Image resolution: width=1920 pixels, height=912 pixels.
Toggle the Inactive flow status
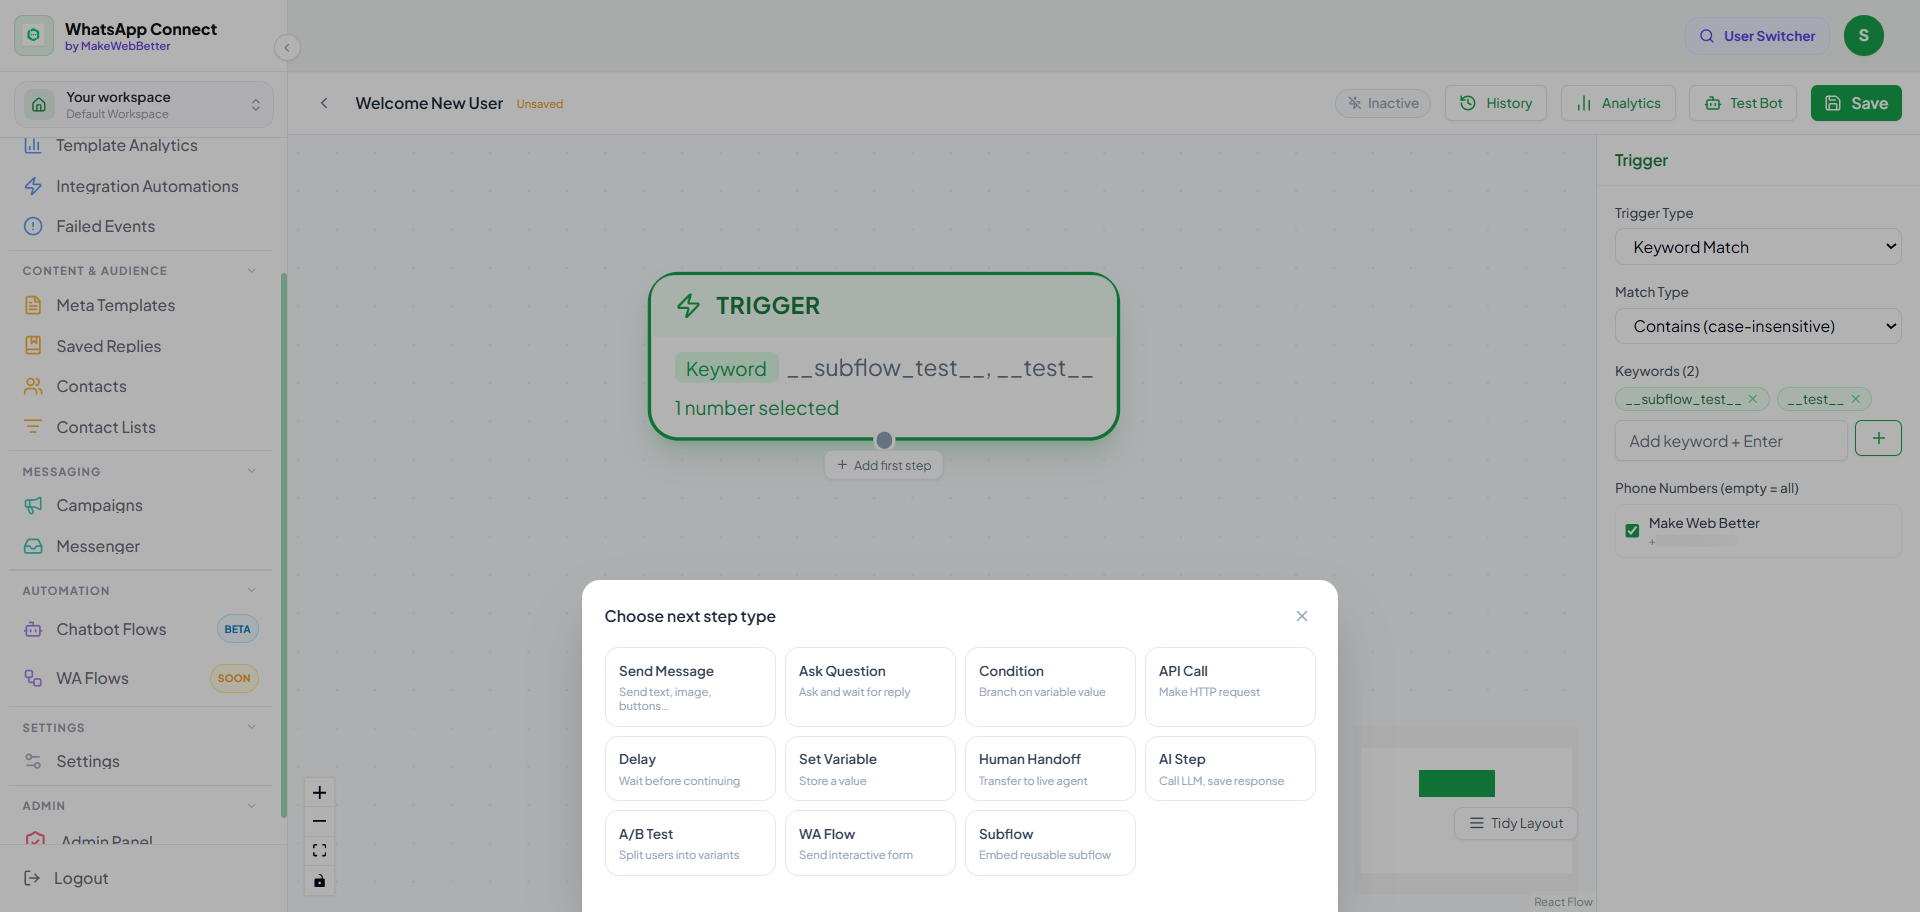pos(1383,103)
